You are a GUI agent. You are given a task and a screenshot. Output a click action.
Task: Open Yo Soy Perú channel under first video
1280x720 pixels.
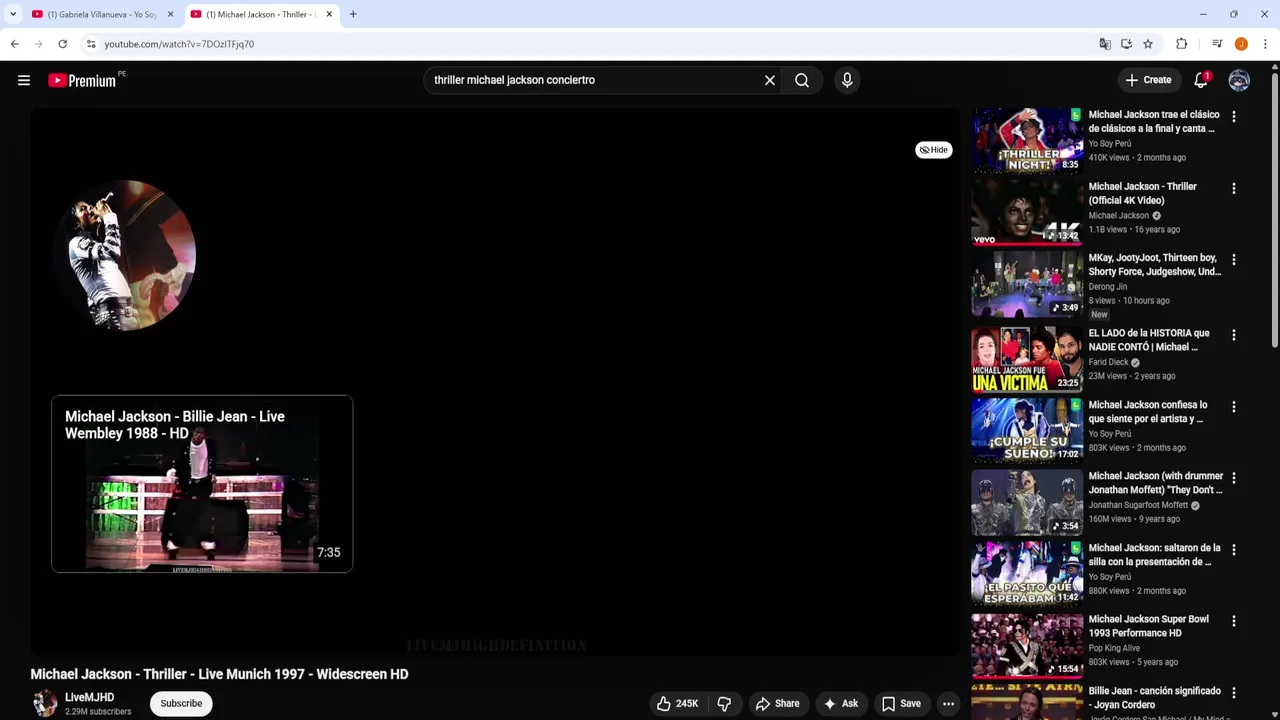(x=1110, y=144)
